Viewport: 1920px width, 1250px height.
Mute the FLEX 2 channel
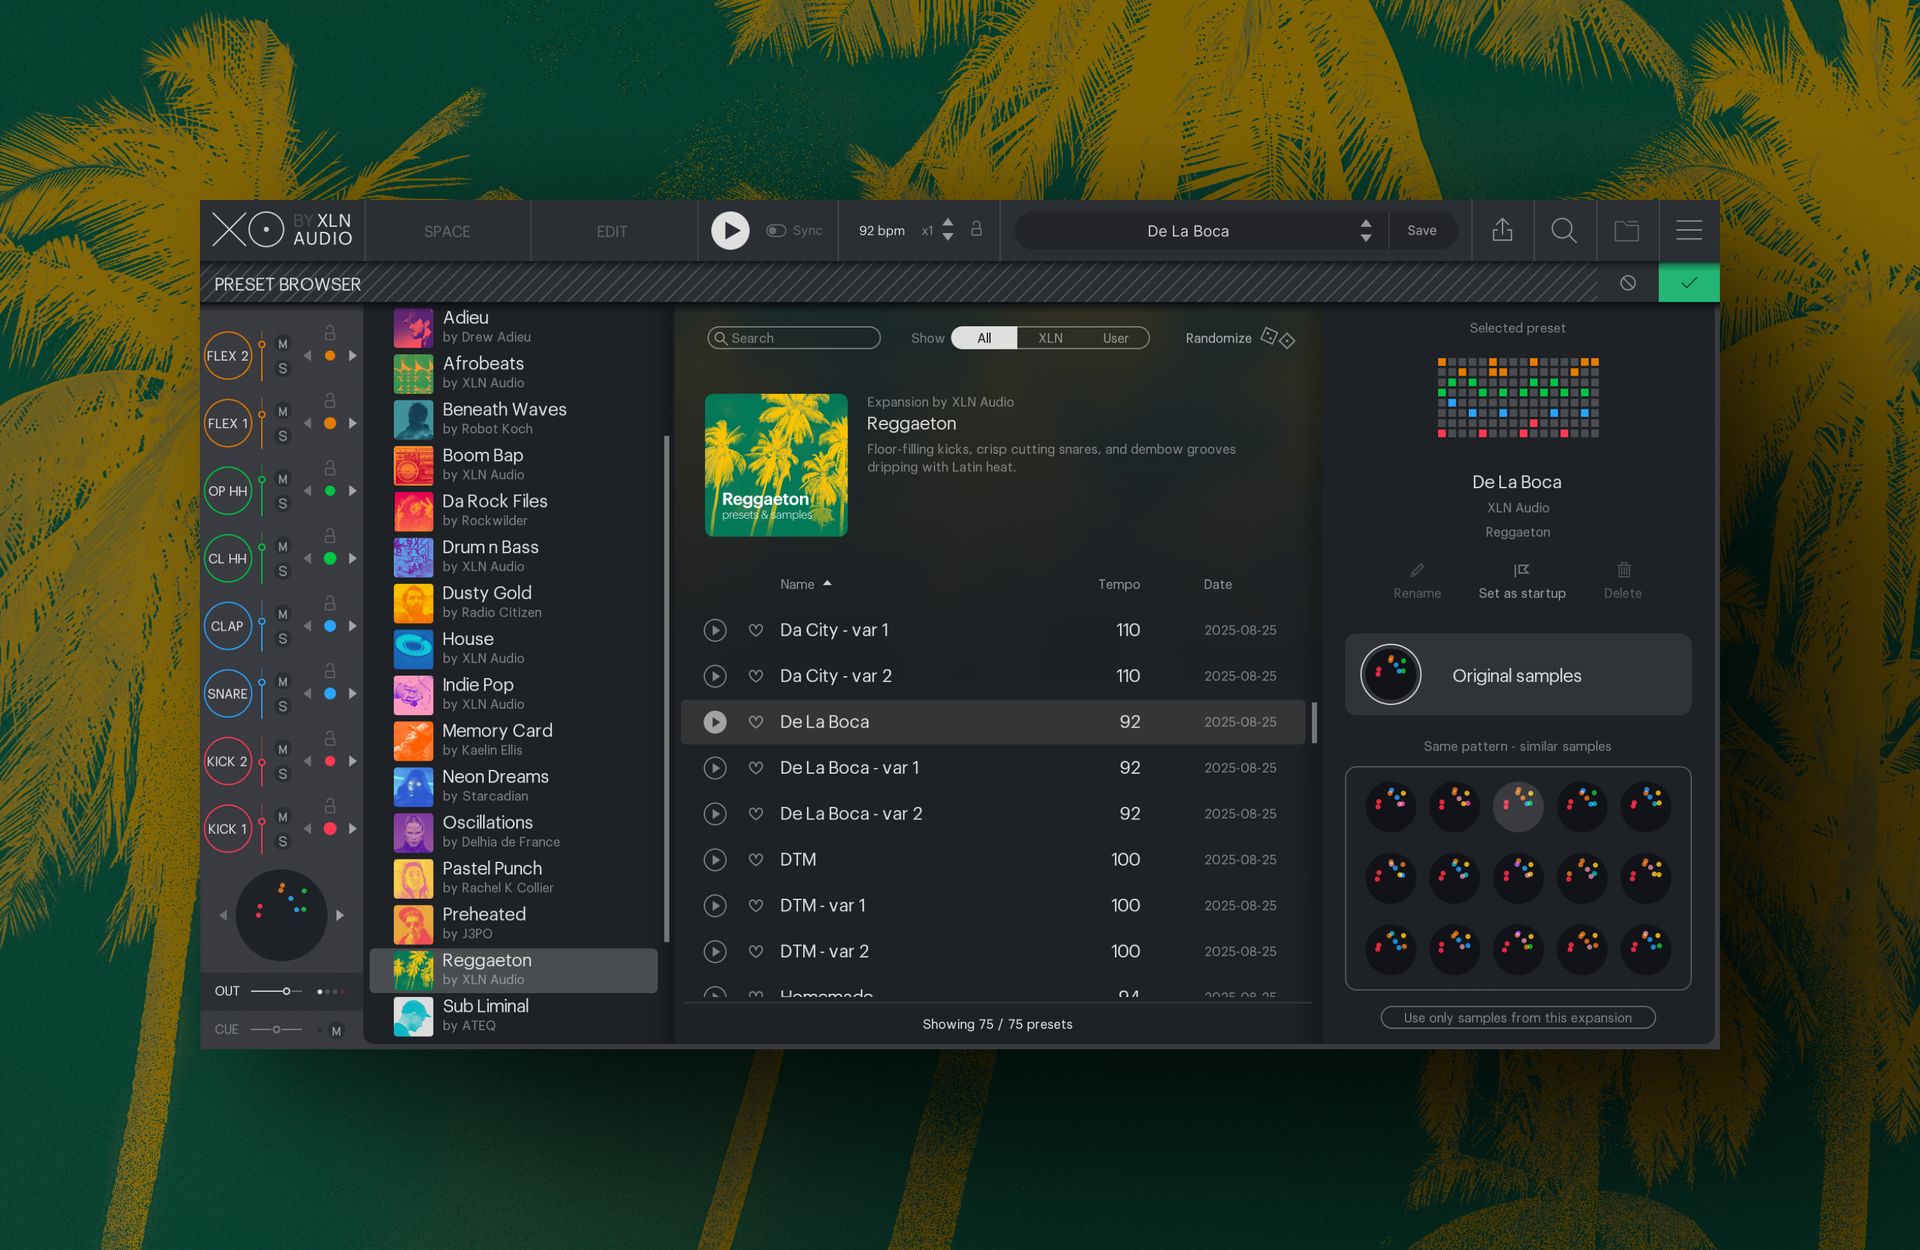click(x=283, y=344)
